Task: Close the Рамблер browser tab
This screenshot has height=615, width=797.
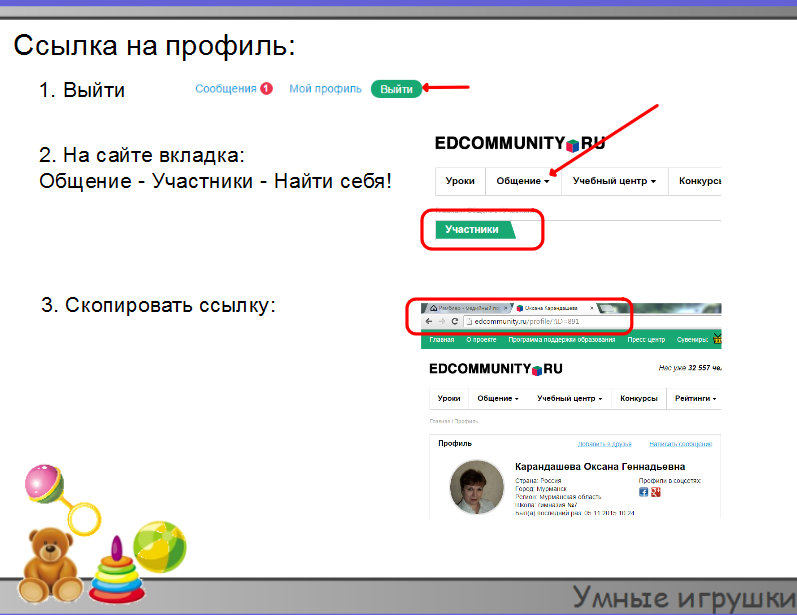Action: point(505,308)
